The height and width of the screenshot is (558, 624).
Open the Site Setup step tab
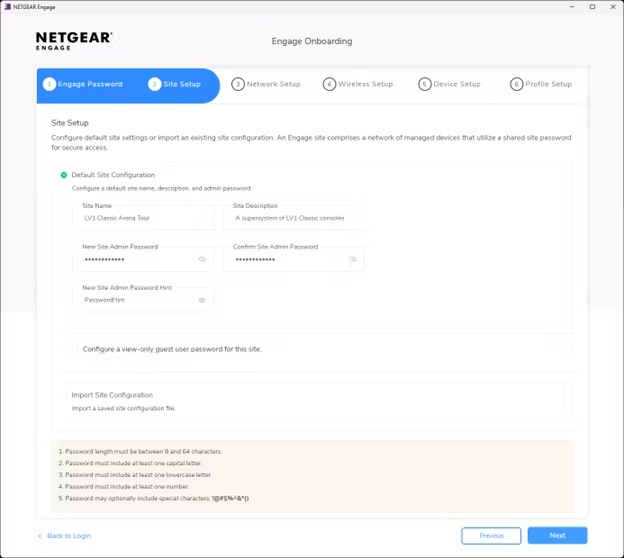point(175,84)
